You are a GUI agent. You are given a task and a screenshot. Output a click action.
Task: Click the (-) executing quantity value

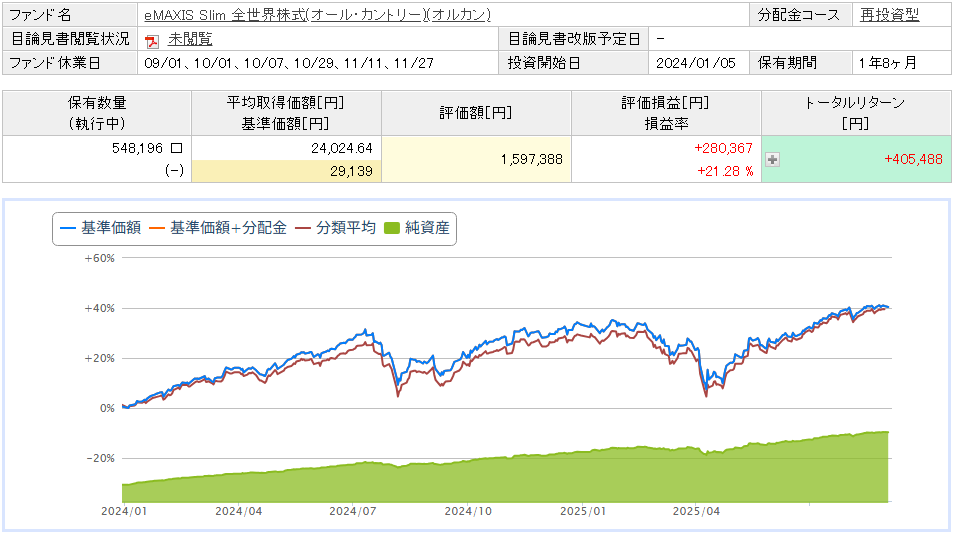tap(174, 171)
